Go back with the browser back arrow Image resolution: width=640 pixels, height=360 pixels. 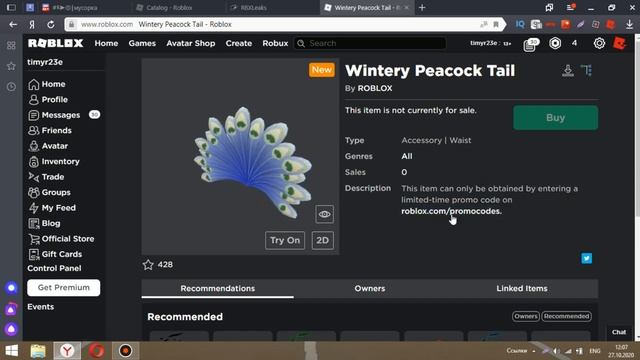click(13, 24)
